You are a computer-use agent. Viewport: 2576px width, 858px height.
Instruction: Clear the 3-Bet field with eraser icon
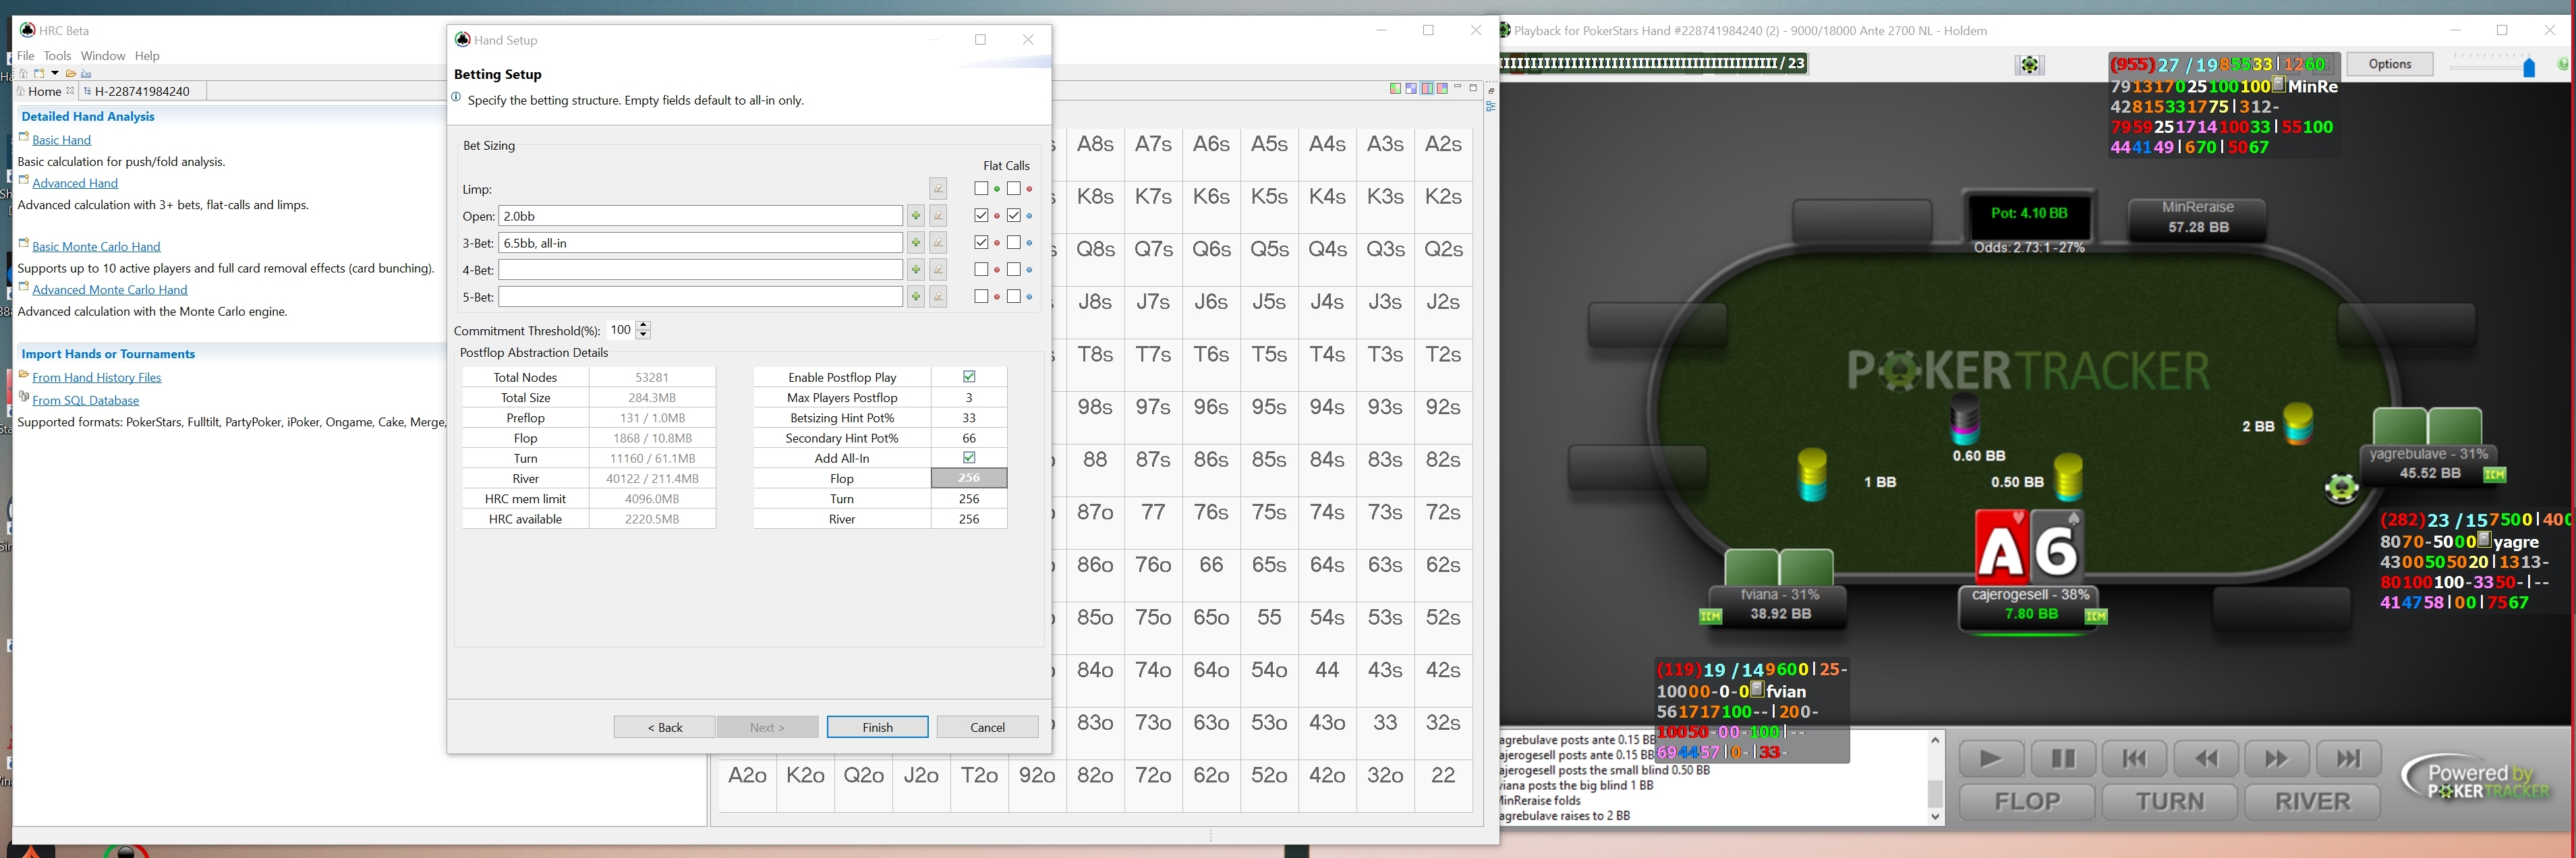pos(938,243)
